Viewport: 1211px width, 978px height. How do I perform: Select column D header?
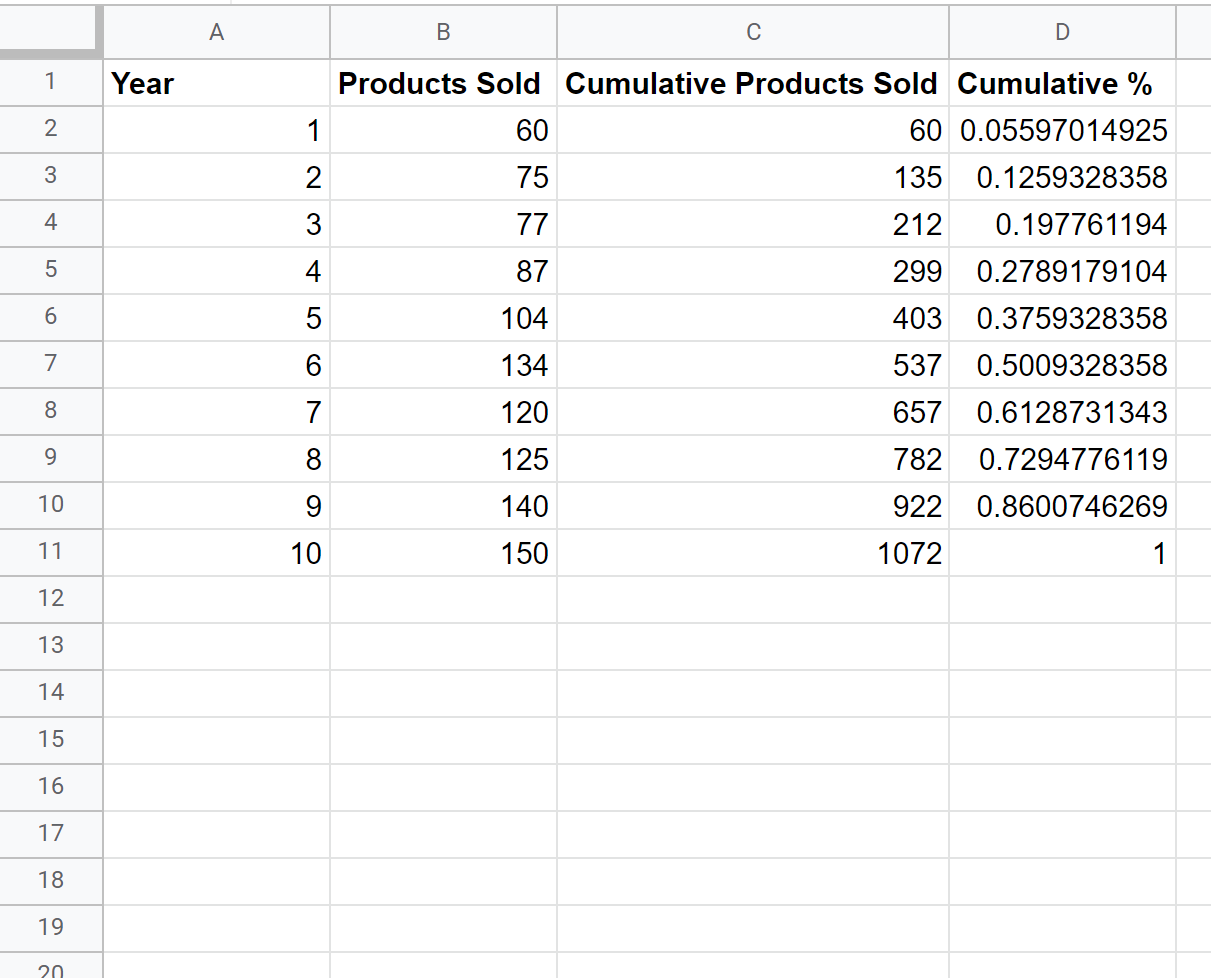coord(1062,32)
